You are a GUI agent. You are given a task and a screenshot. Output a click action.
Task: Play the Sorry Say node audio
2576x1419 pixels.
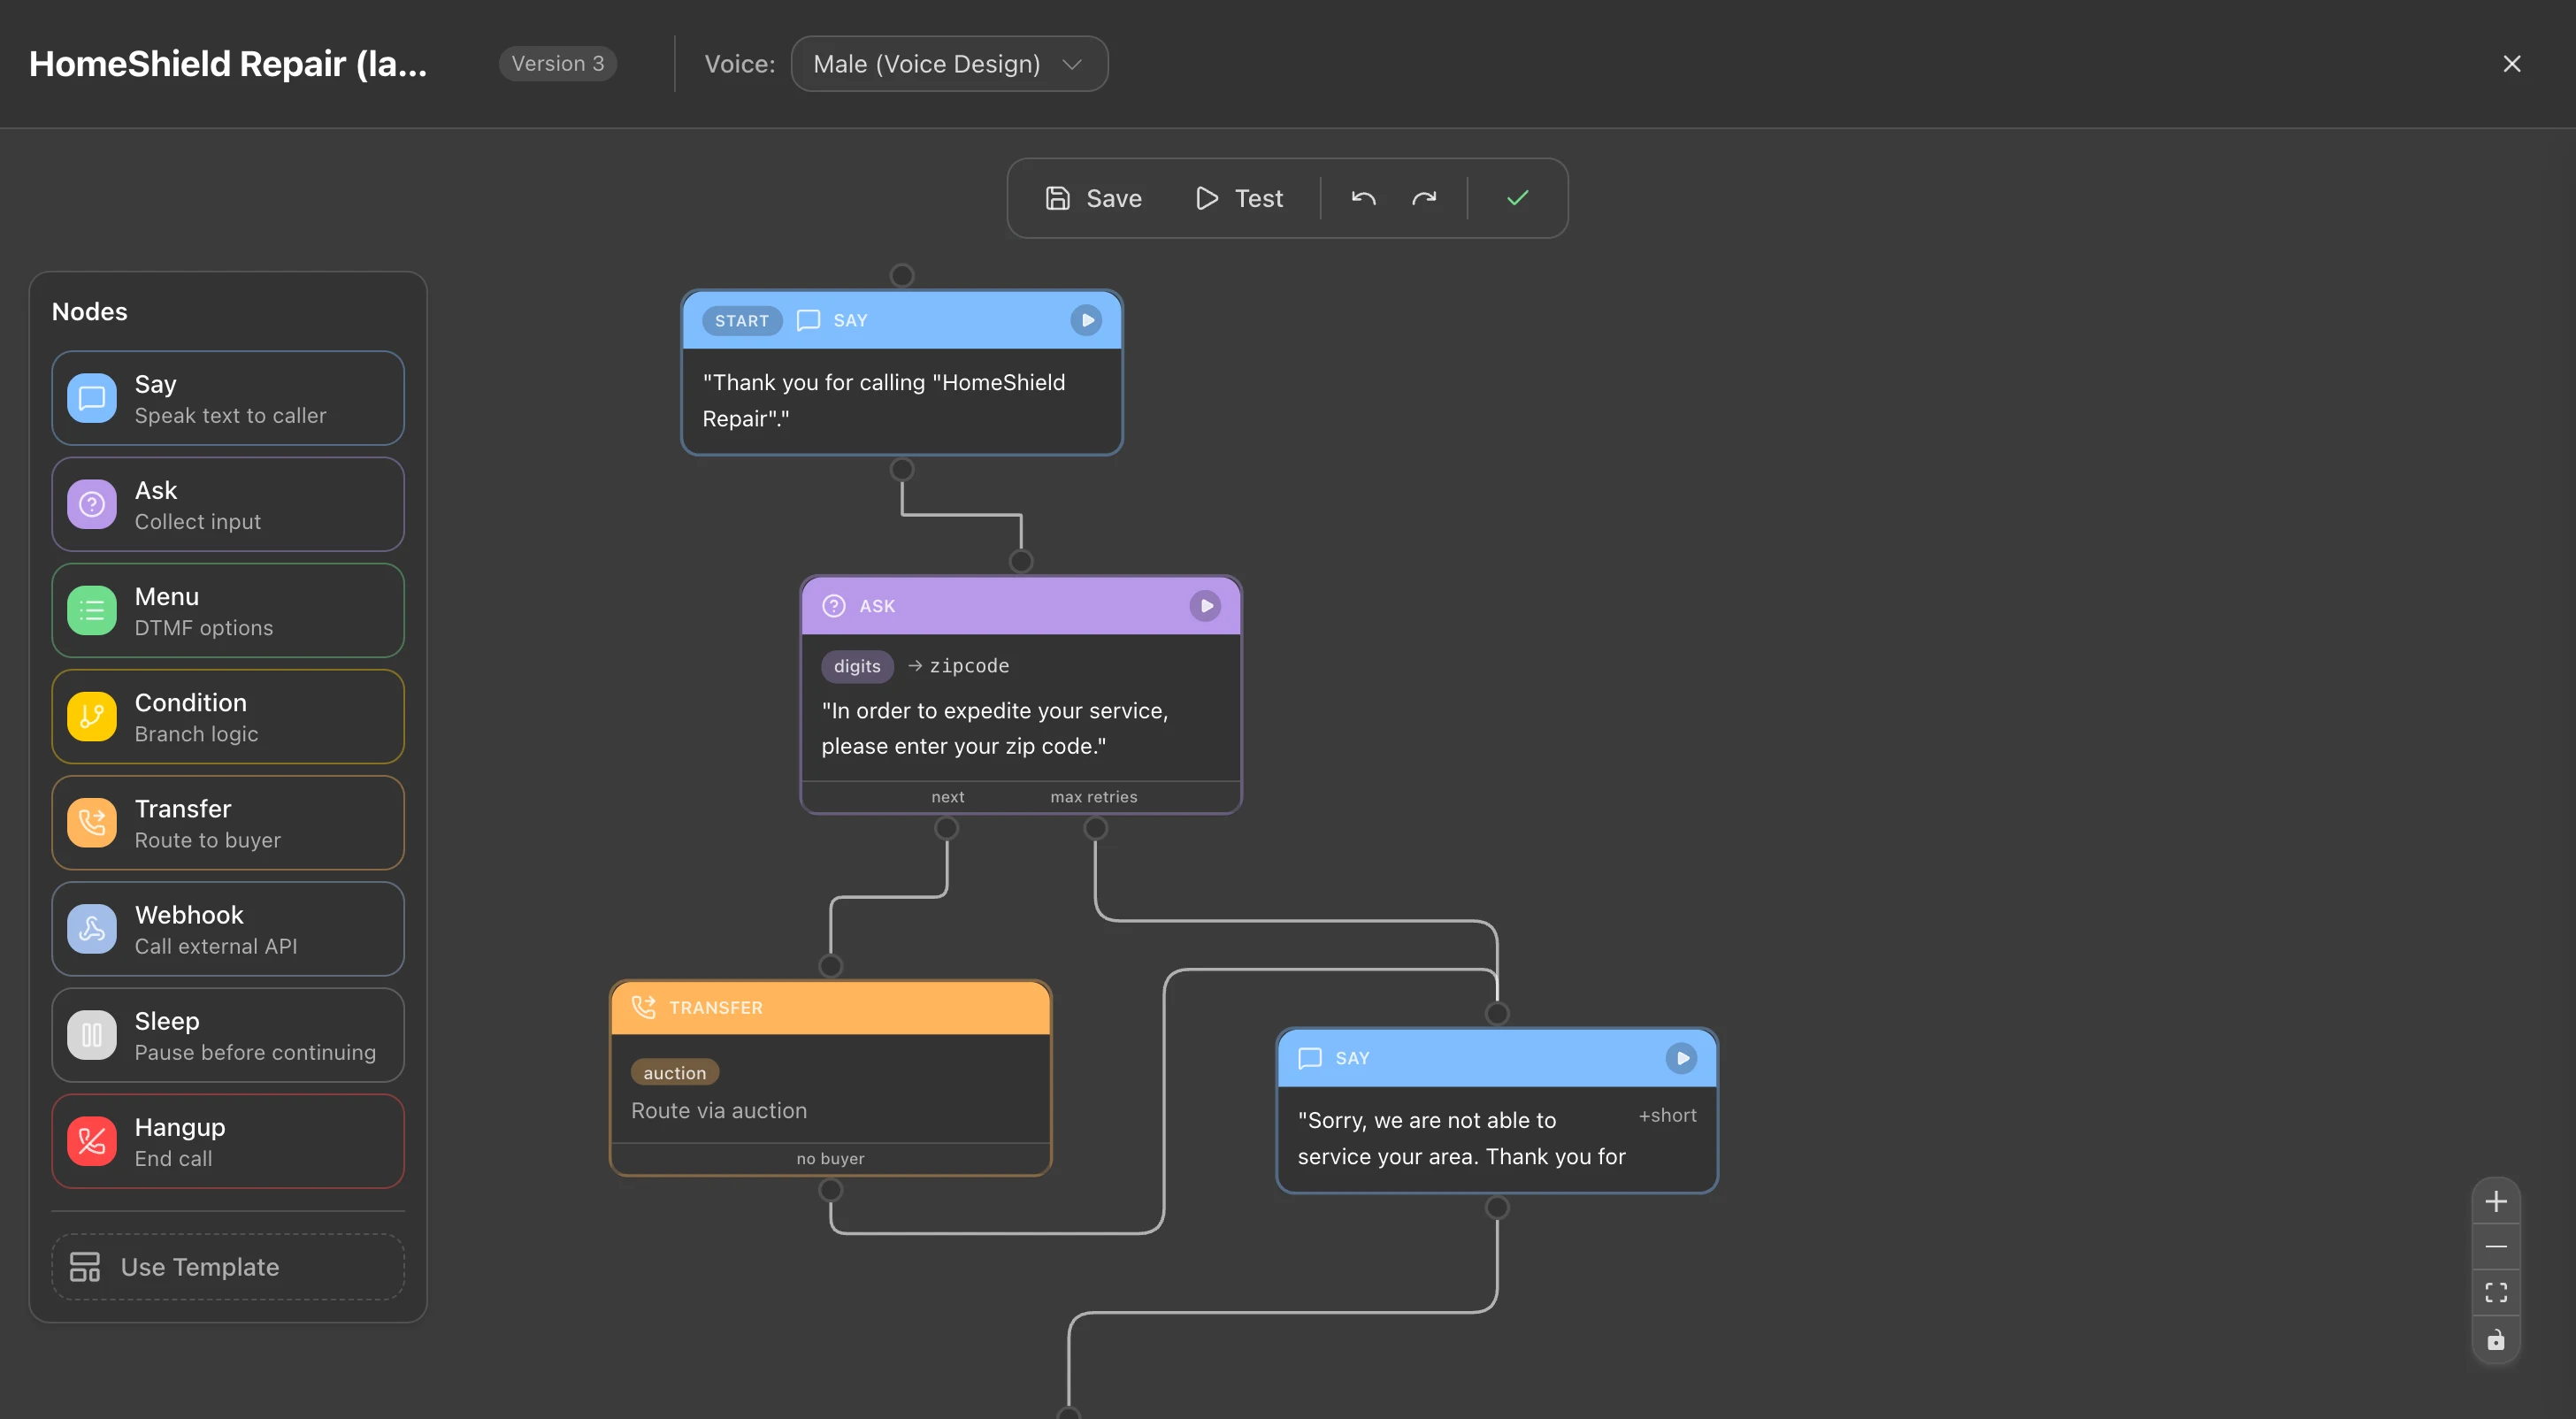1682,1058
